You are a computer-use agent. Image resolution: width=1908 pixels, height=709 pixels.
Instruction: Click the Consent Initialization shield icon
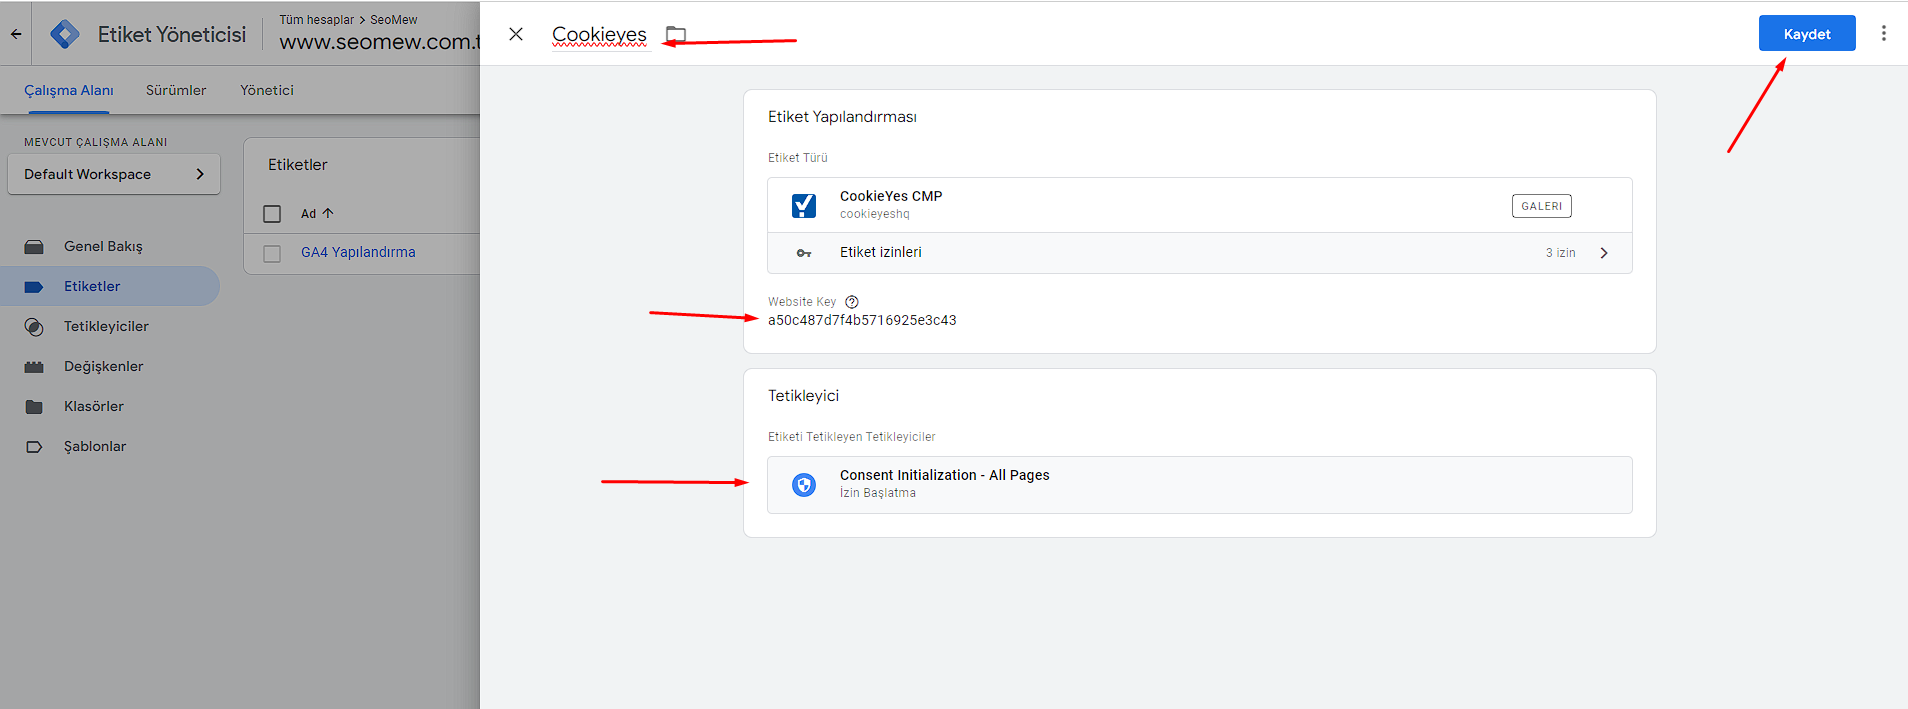pos(804,485)
